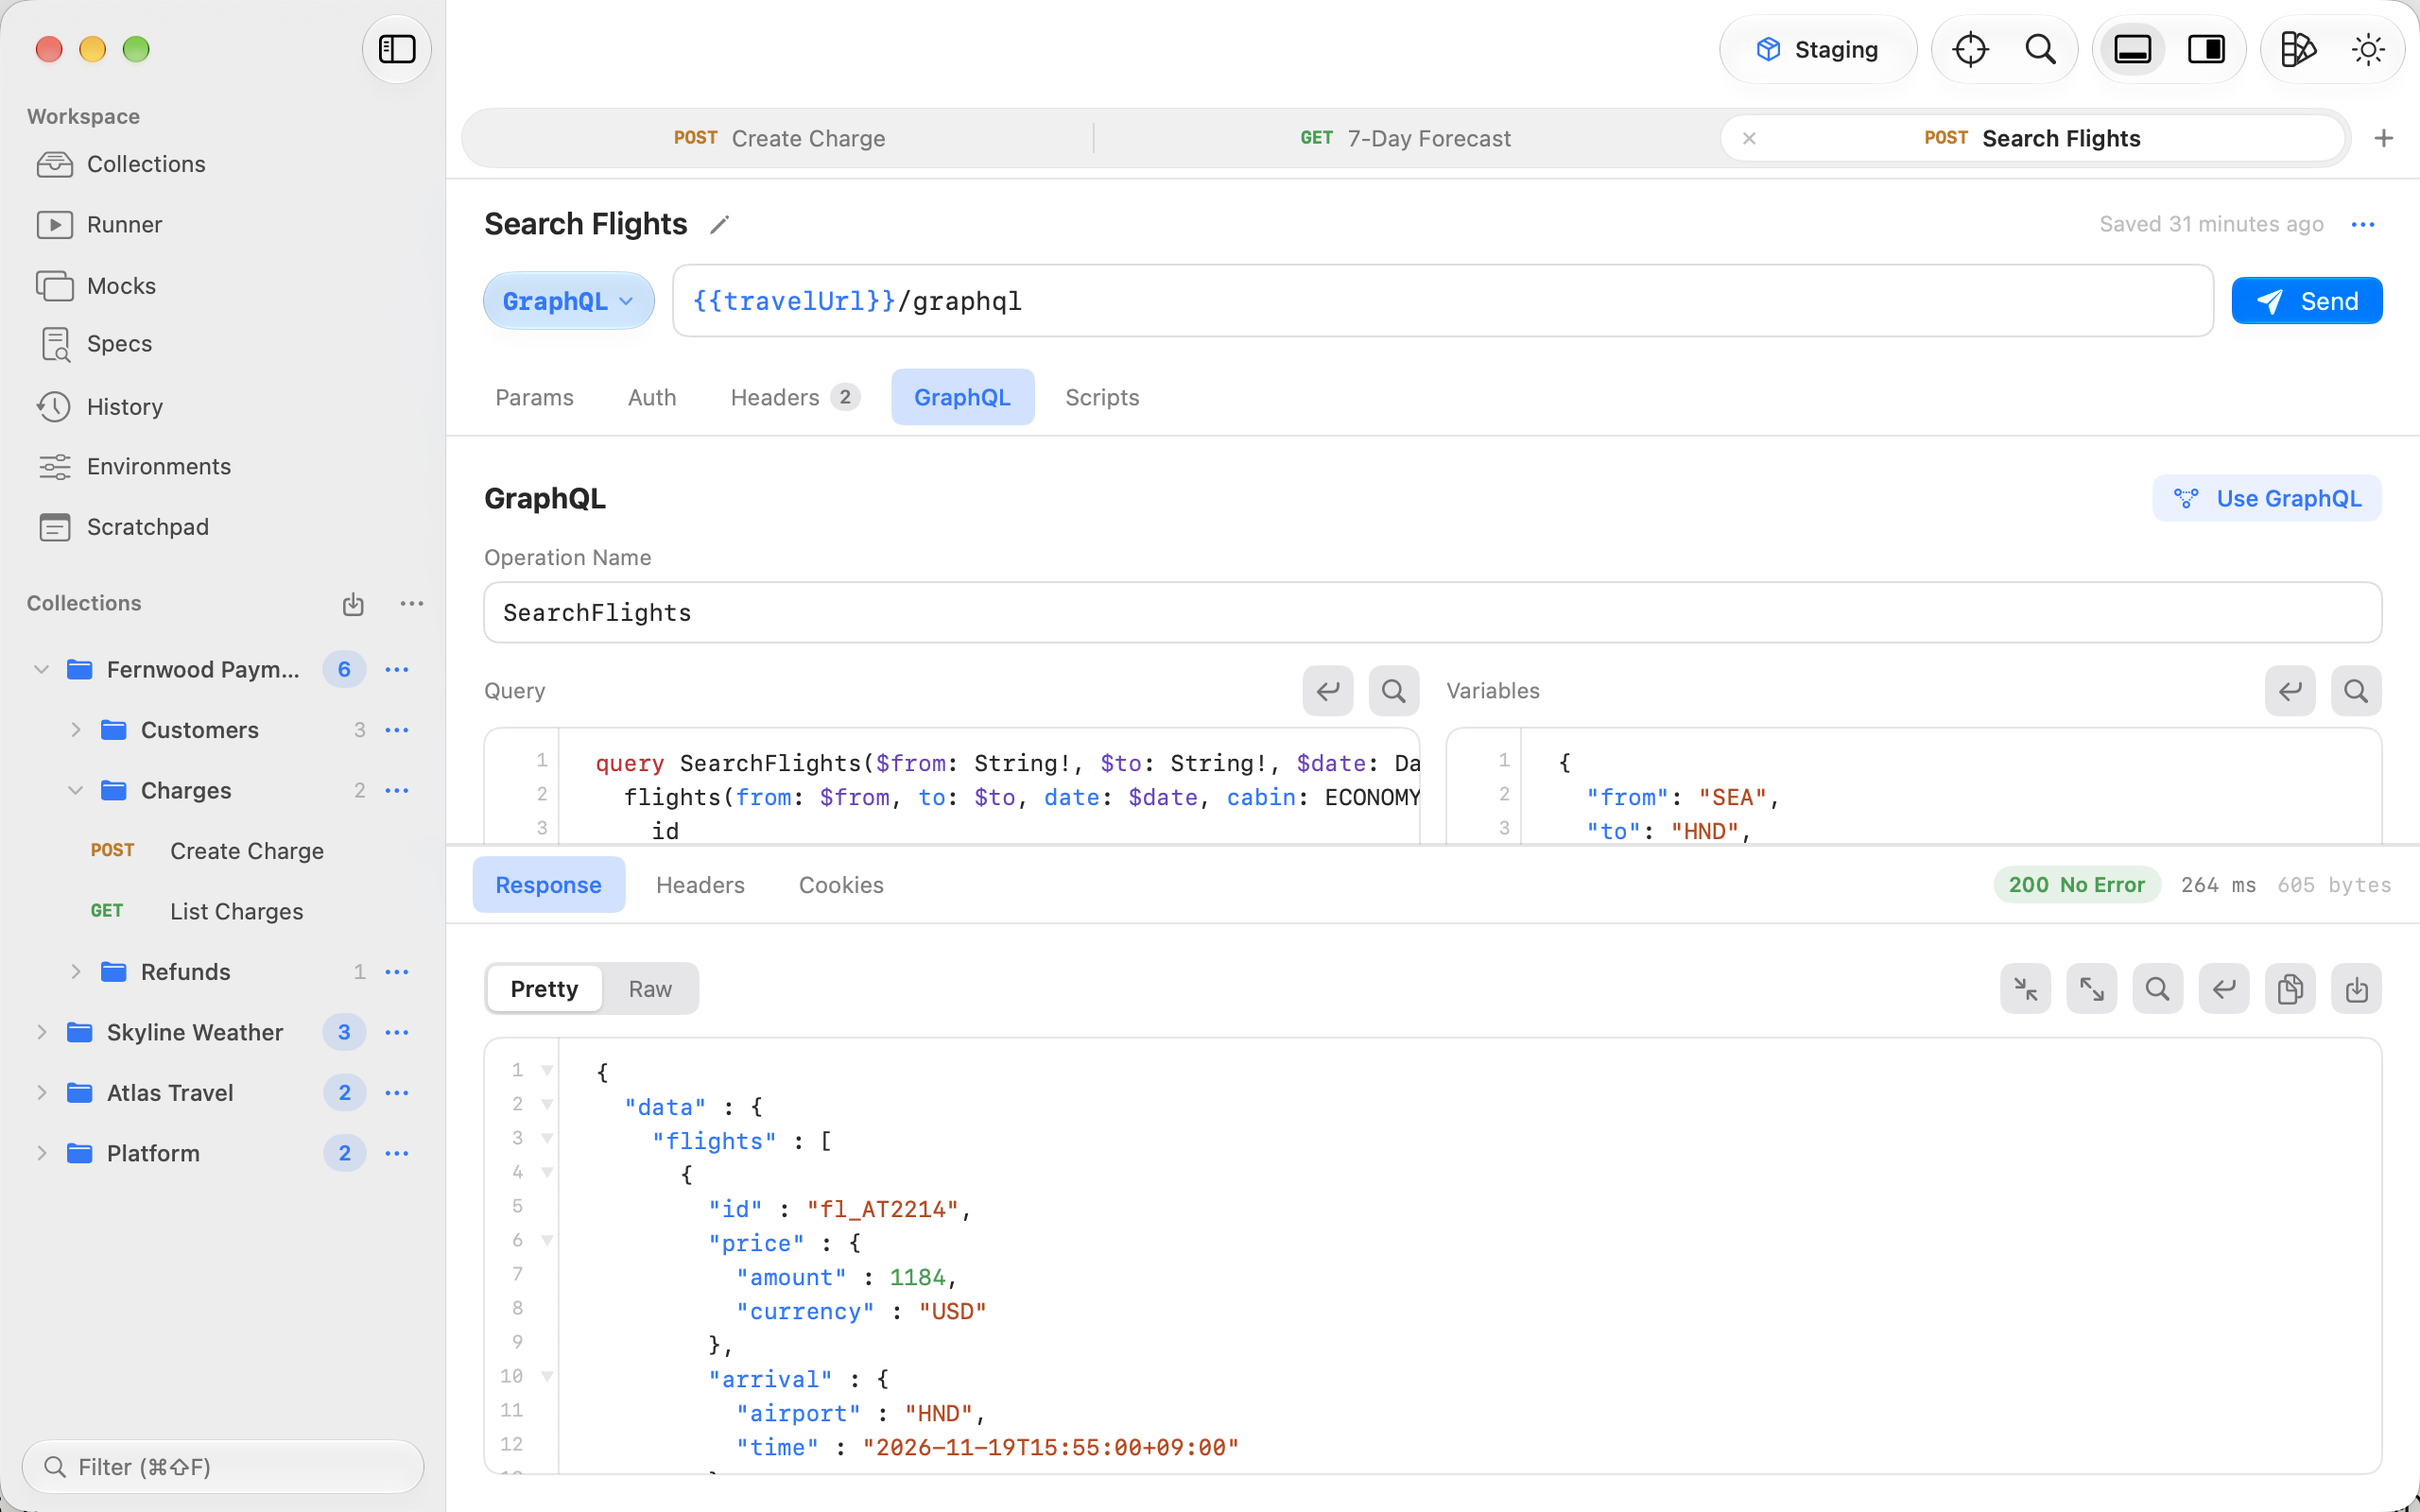Screen dimensions: 2420x1512
Task: Open the Headers request tab
Action: coord(794,397)
